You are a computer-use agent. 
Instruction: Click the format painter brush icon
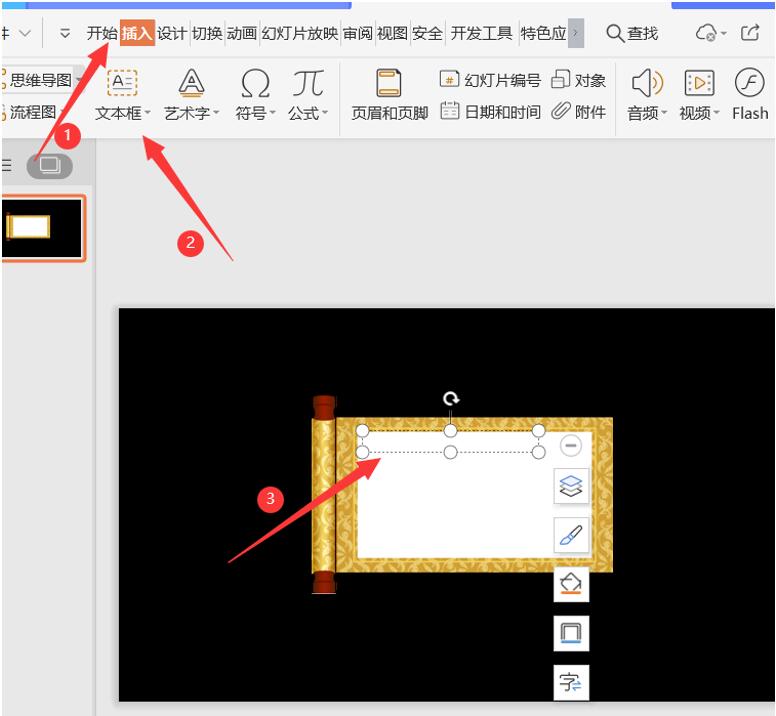[x=571, y=535]
